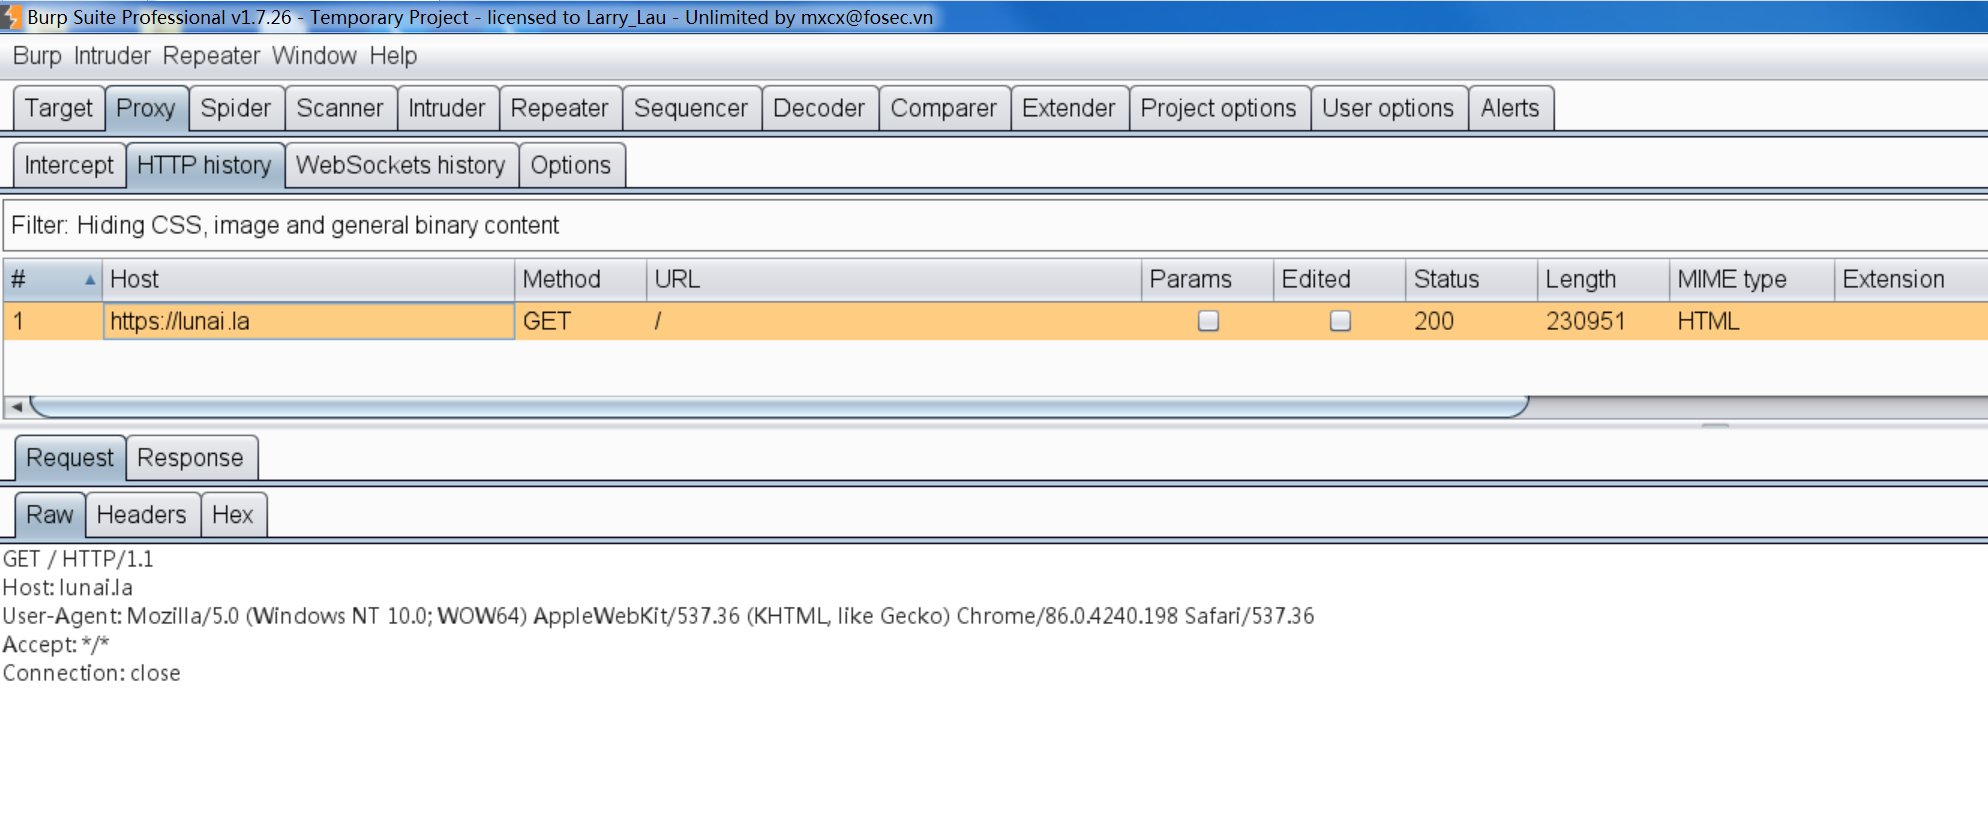Sort by the Edited column header
The height and width of the screenshot is (823, 1988).
[1339, 280]
